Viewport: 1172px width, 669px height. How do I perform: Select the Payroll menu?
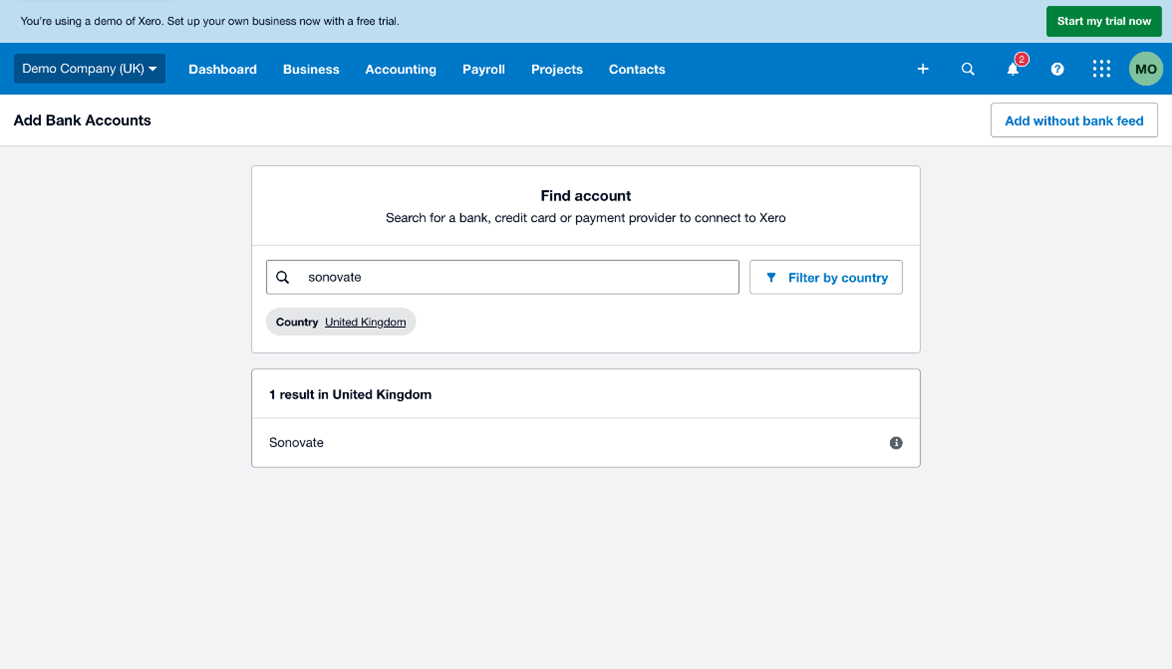tap(483, 69)
